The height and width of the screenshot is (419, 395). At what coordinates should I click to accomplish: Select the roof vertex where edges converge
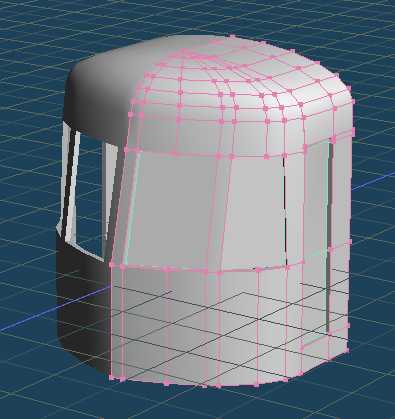(183, 52)
